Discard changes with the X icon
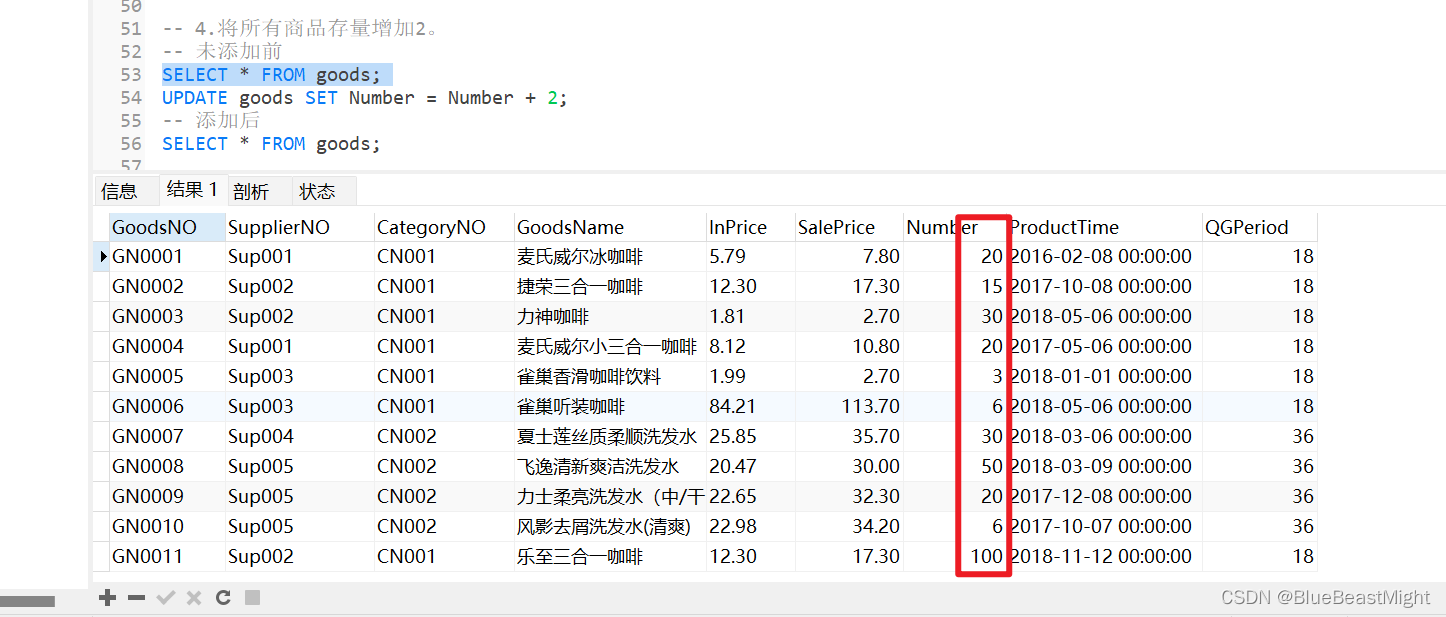The image size is (1446, 617). pos(194,598)
